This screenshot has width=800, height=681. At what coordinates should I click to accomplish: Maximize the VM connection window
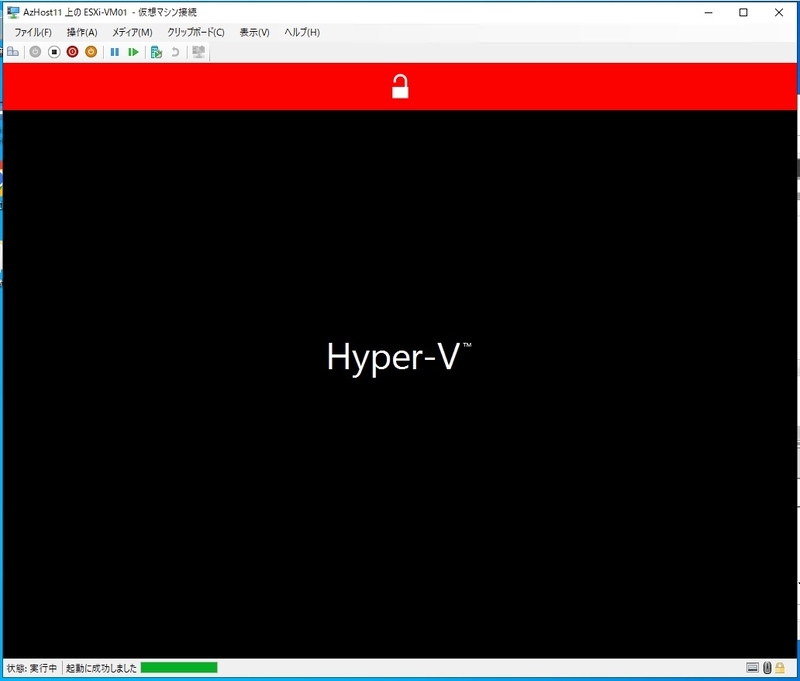(x=743, y=12)
